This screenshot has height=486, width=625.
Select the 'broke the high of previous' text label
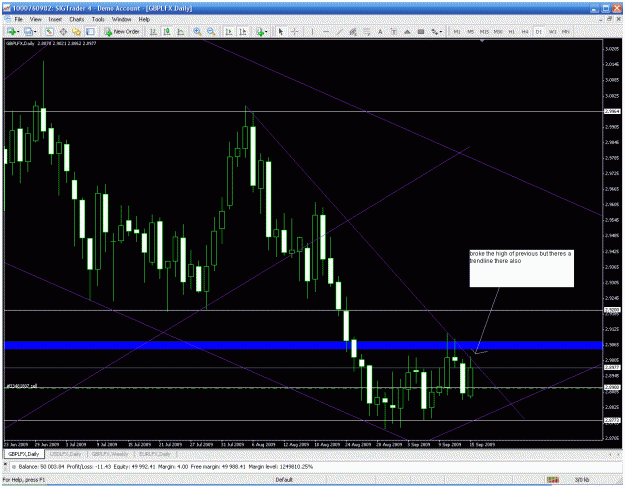[521, 268]
